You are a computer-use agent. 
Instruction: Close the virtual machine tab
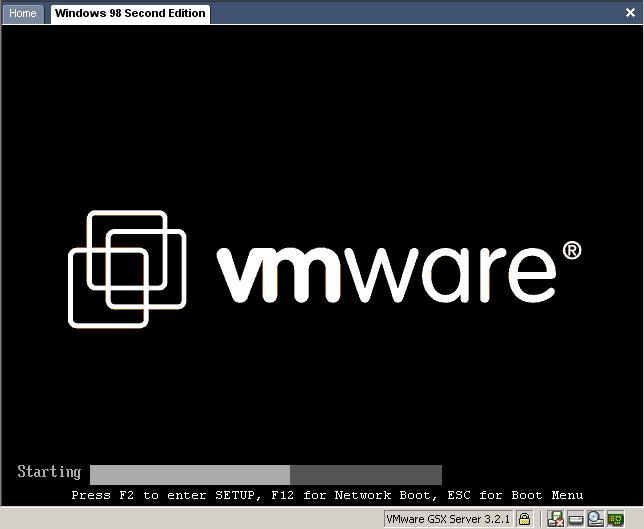click(x=630, y=13)
